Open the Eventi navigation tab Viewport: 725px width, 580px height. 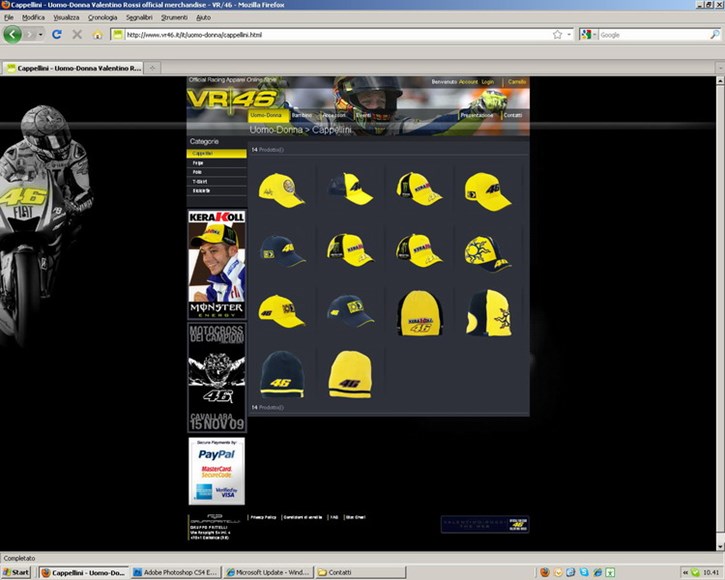363,115
